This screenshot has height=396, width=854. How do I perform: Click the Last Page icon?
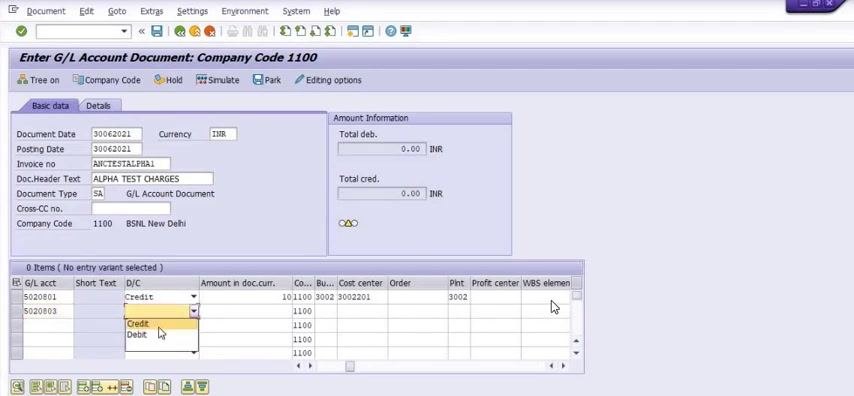330,32
